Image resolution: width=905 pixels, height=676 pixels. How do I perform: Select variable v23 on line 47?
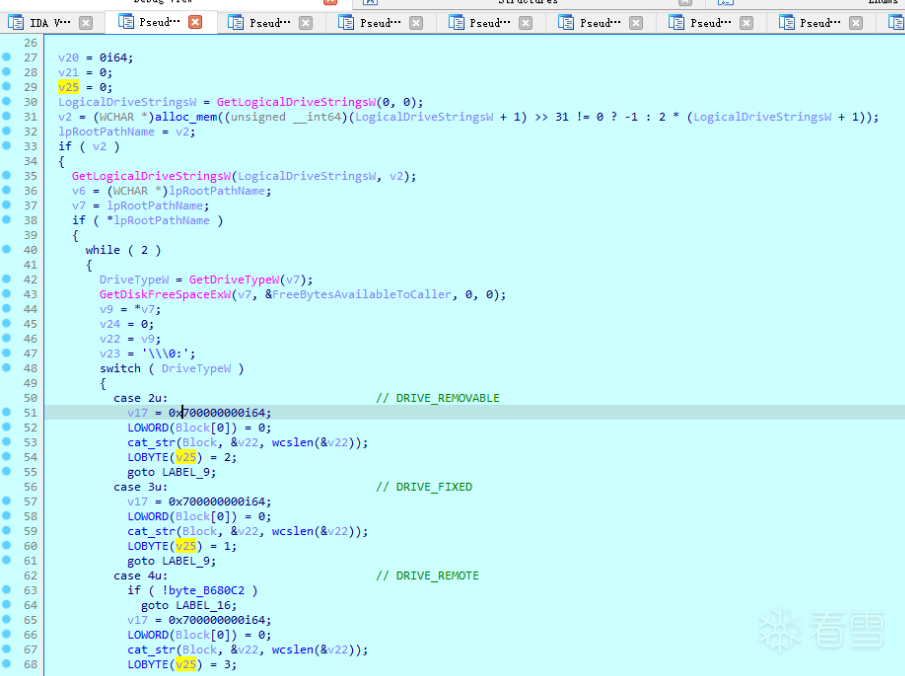pos(110,354)
